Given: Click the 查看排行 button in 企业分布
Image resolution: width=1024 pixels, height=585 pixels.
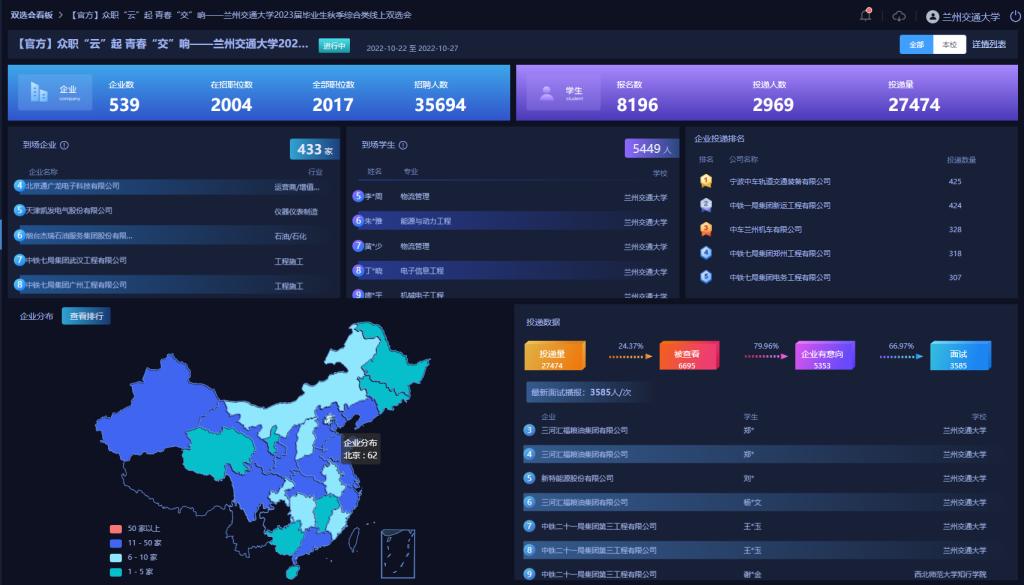Looking at the screenshot, I should [x=85, y=315].
